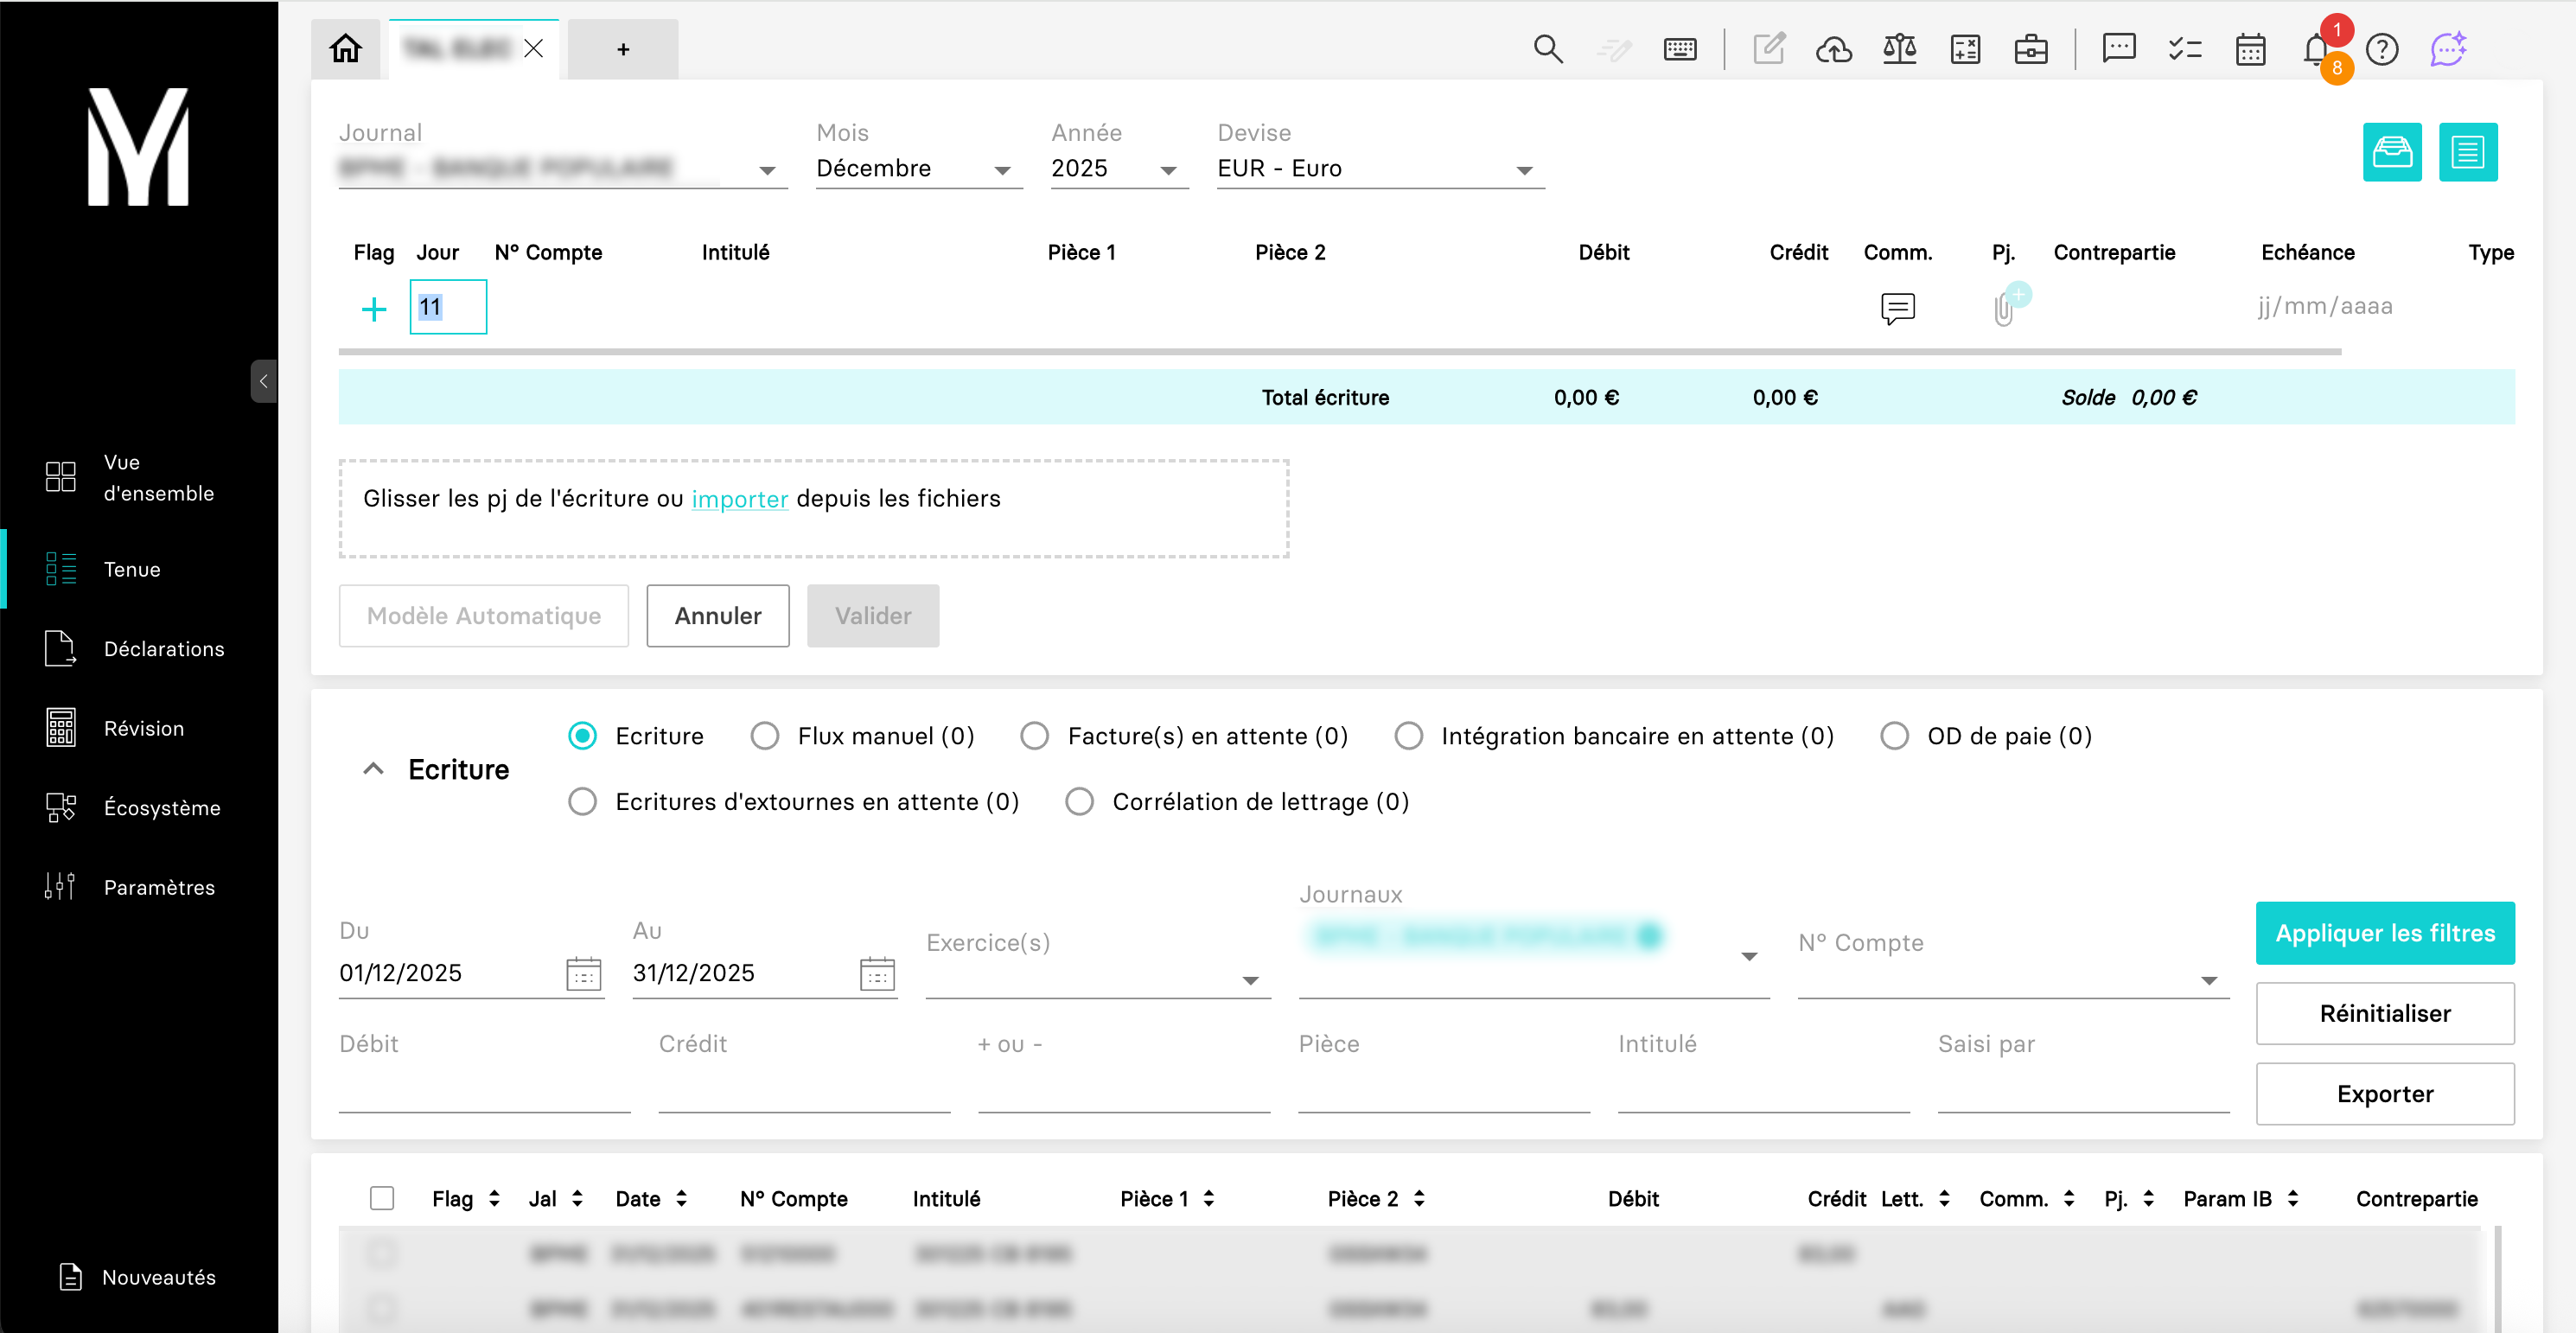Viewport: 2576px width, 1333px height.
Task: Open a new tab with plus
Action: click(x=623, y=49)
